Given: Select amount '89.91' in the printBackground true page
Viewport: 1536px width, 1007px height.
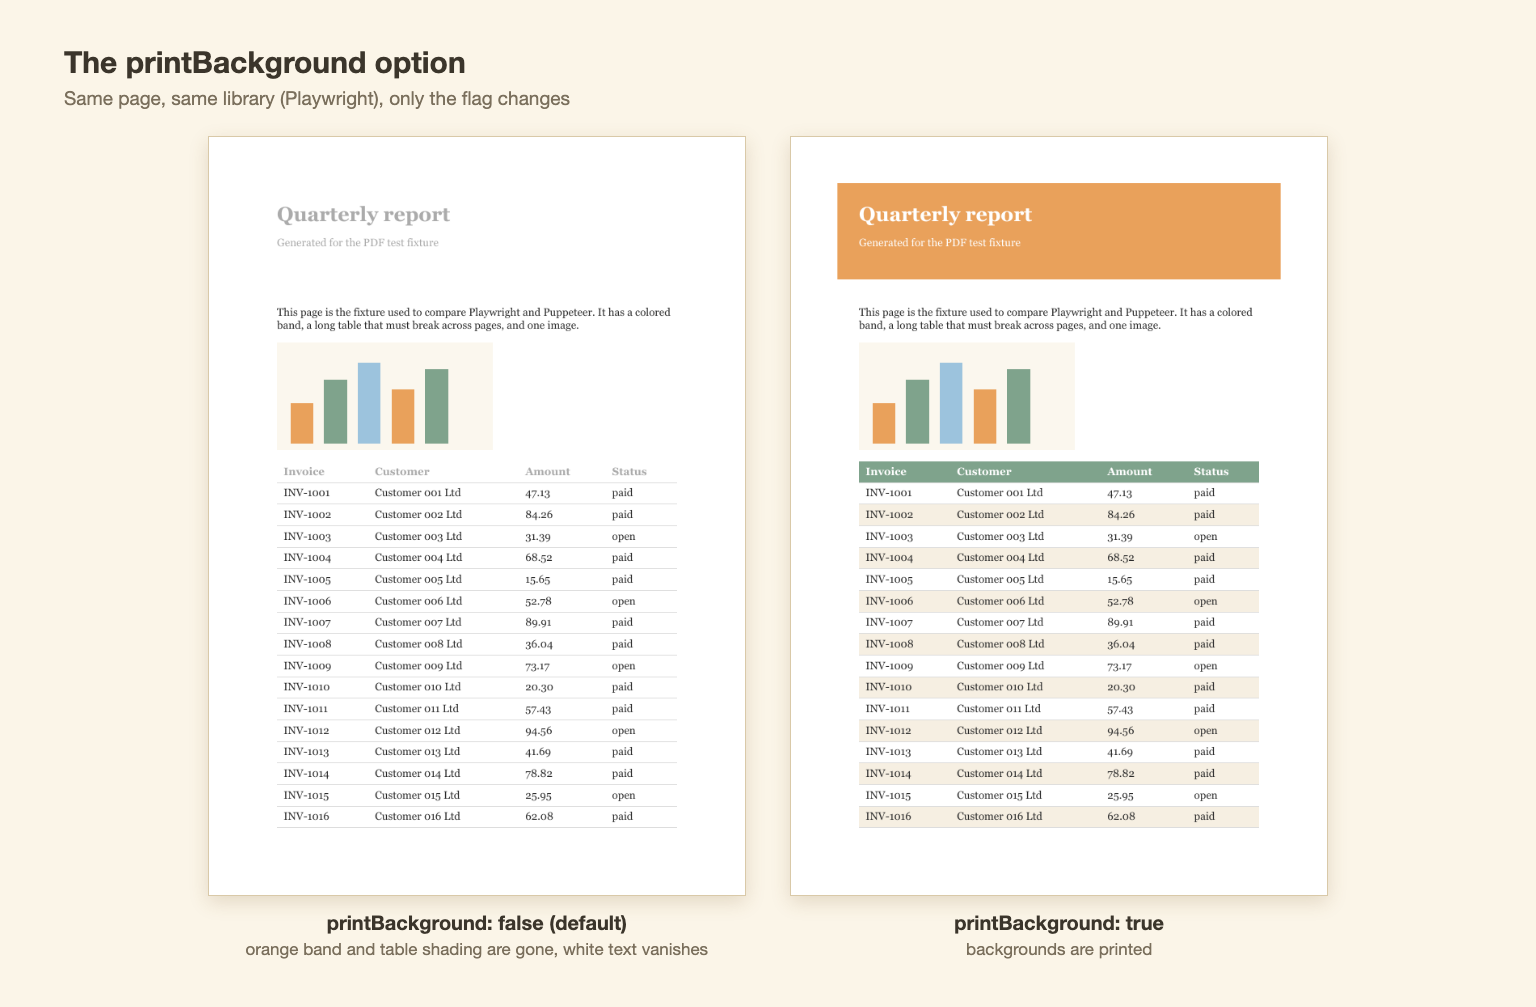Looking at the screenshot, I should coord(1121,623).
